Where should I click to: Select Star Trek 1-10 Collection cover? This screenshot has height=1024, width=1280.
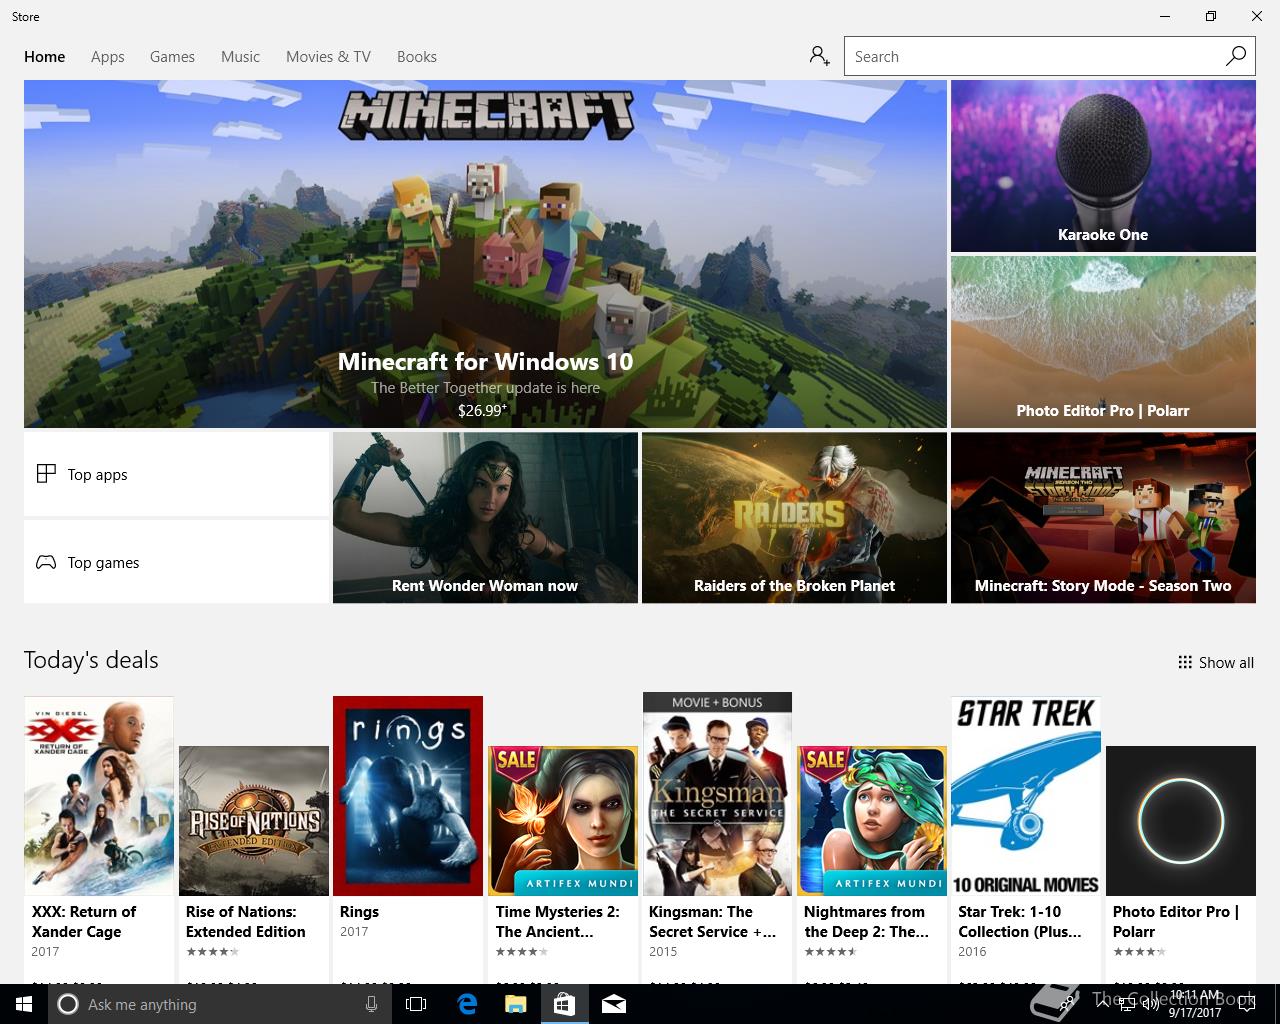[1026, 796]
